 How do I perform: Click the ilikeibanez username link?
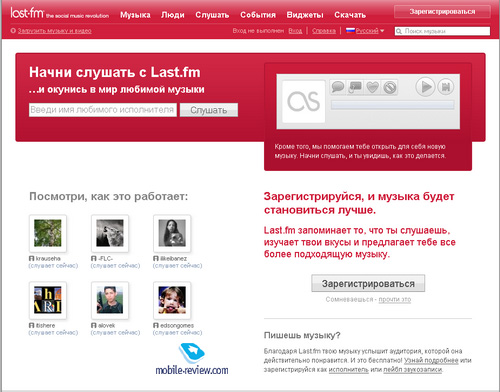click(173, 258)
